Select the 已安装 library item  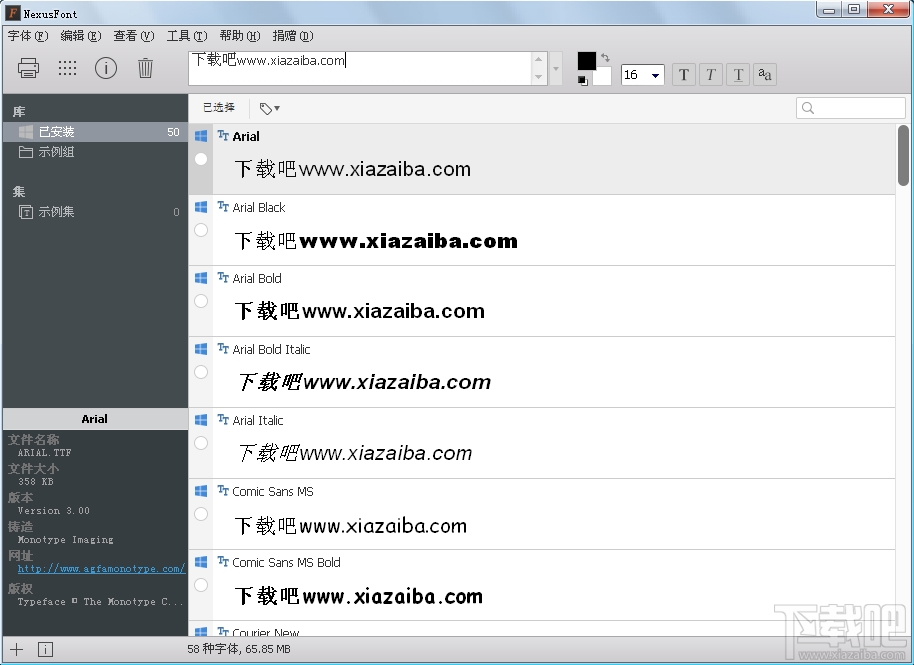click(96, 132)
